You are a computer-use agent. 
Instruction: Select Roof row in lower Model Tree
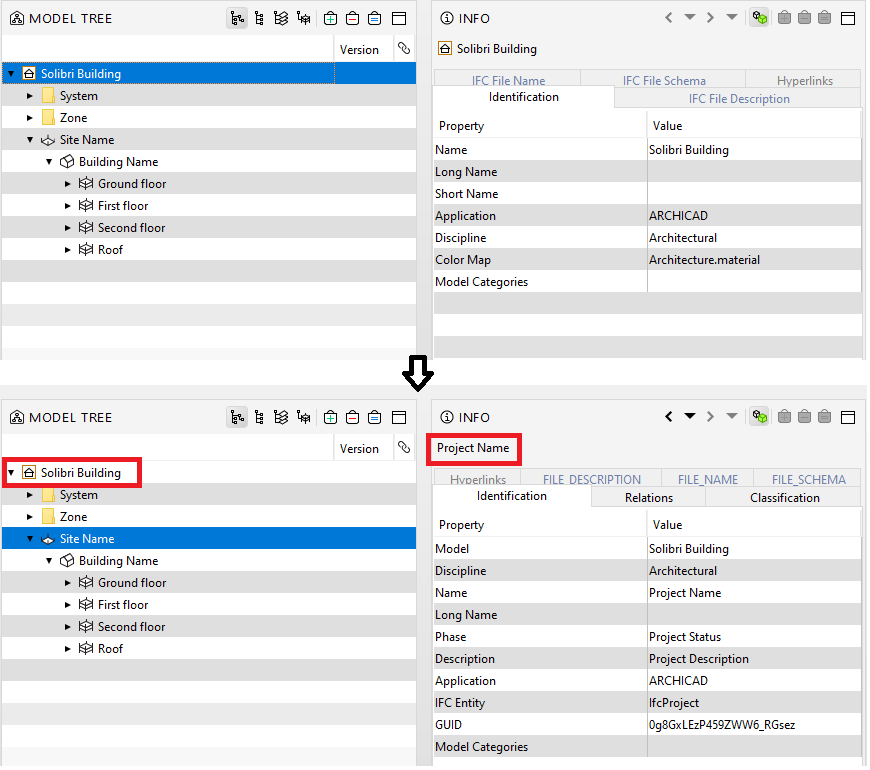tap(209, 649)
